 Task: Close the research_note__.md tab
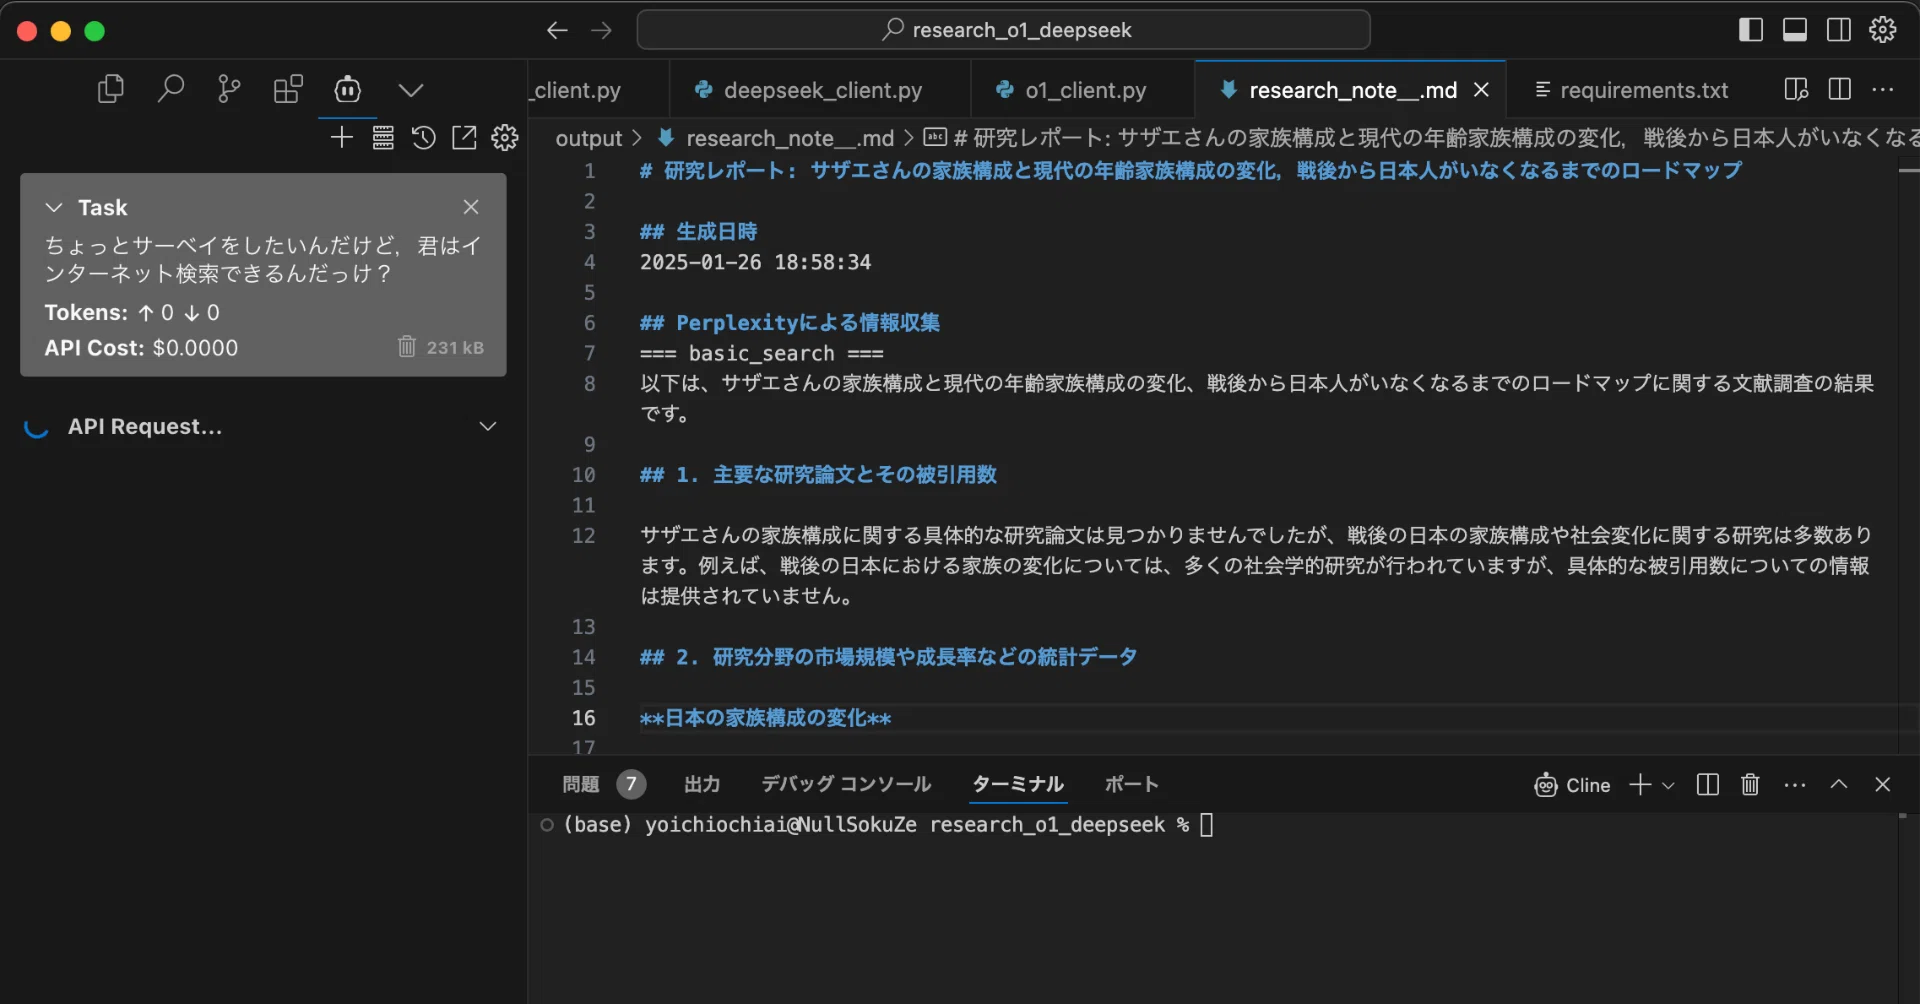coord(1482,90)
